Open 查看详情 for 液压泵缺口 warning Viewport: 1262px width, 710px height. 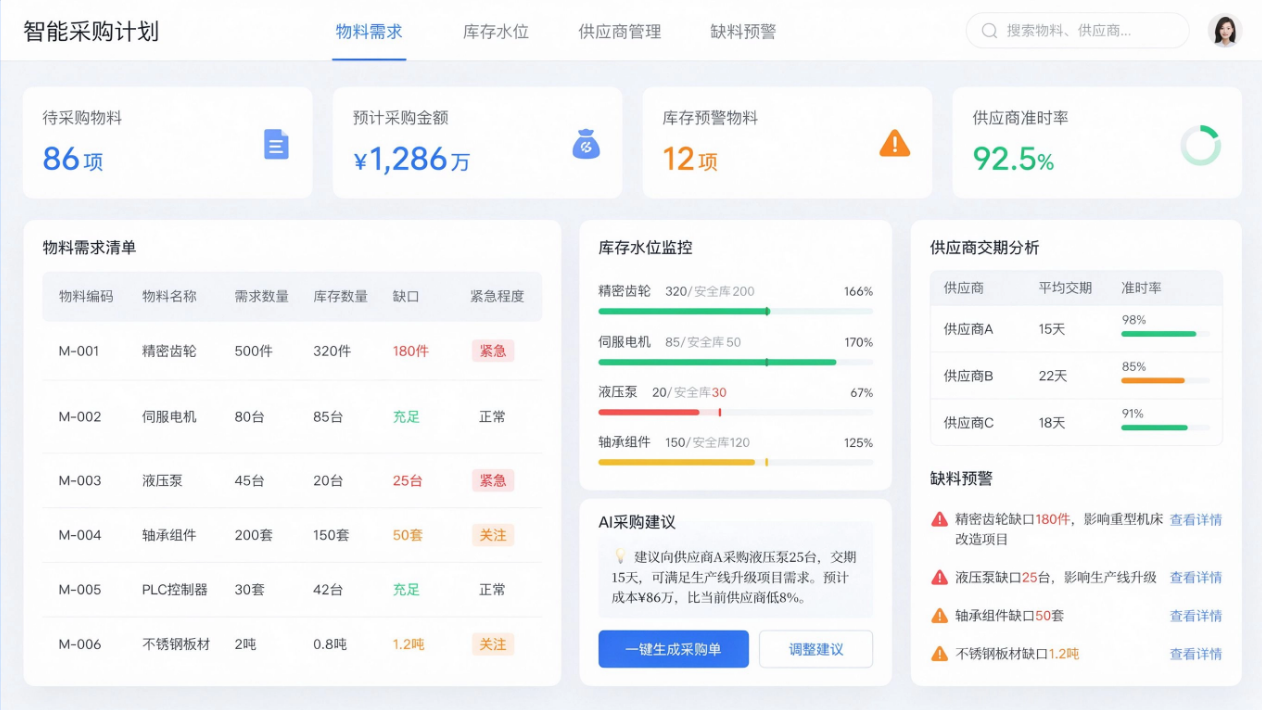tap(1196, 578)
